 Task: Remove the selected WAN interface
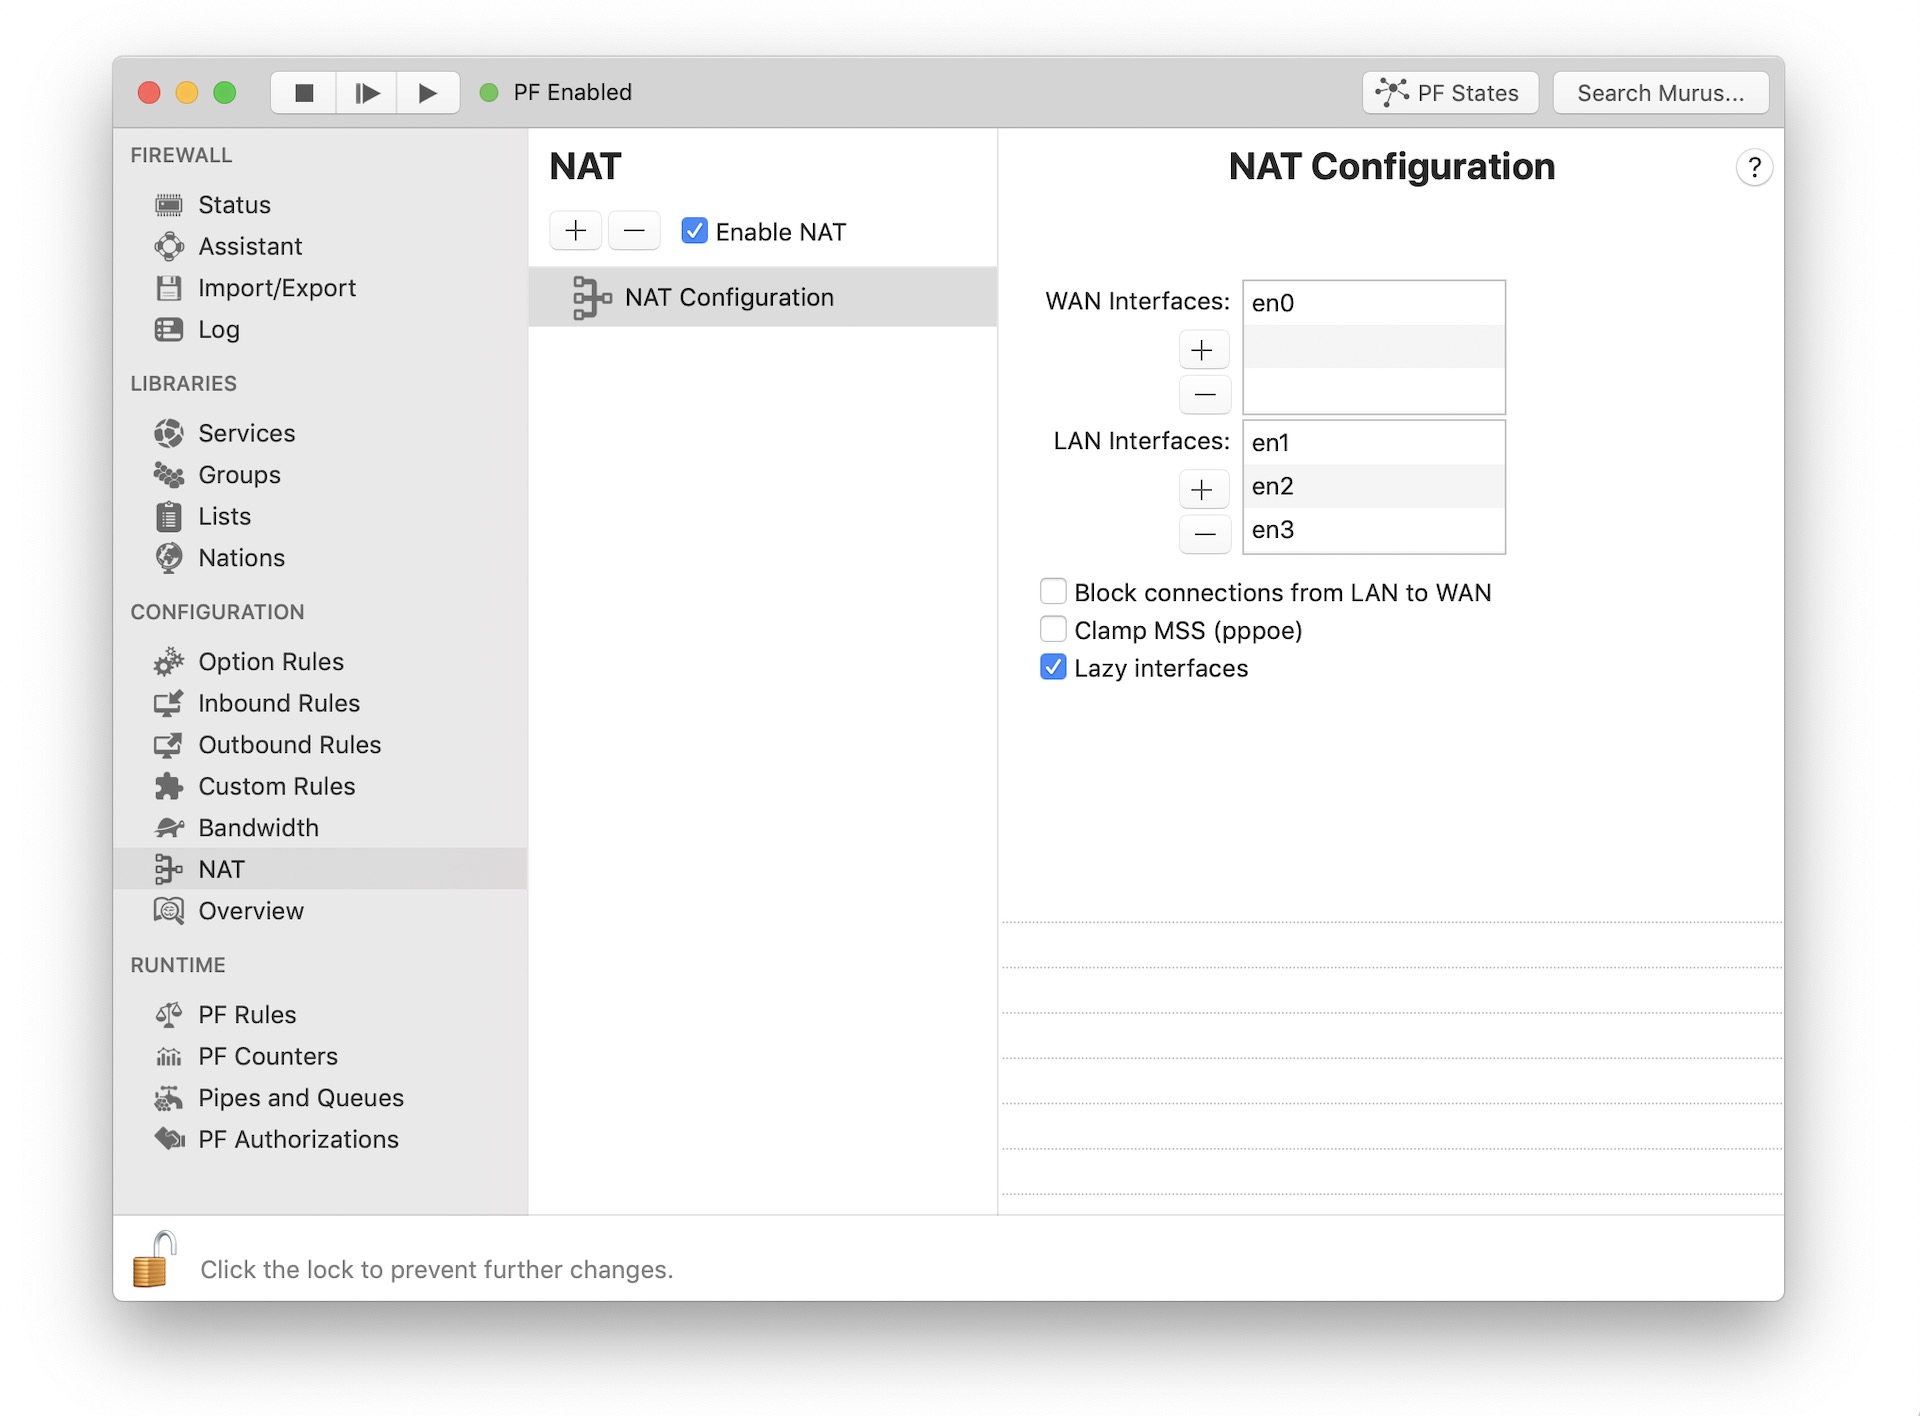[x=1204, y=394]
